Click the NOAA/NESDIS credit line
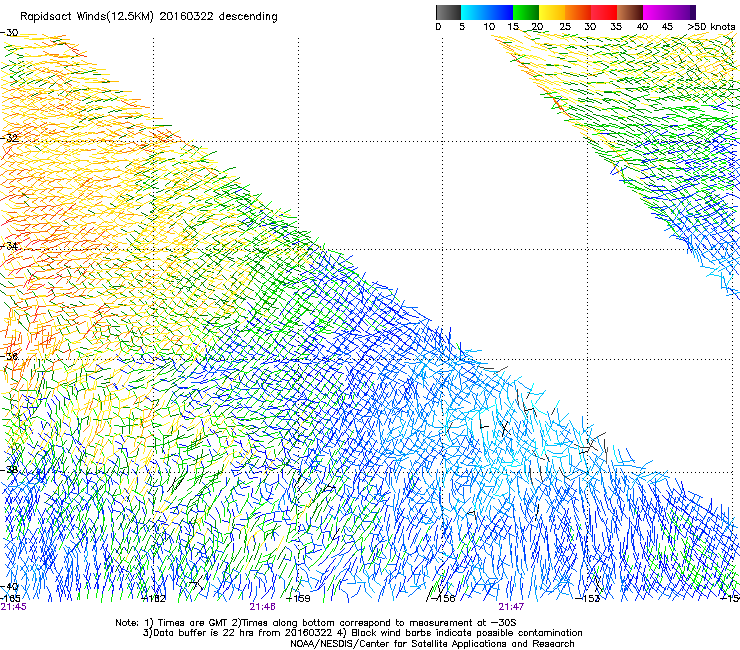The height and width of the screenshot is (650, 740). [432, 644]
